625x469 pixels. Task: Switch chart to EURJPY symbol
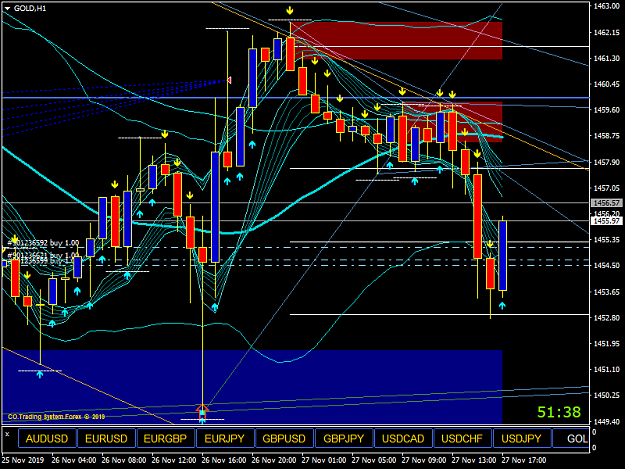click(x=224, y=439)
